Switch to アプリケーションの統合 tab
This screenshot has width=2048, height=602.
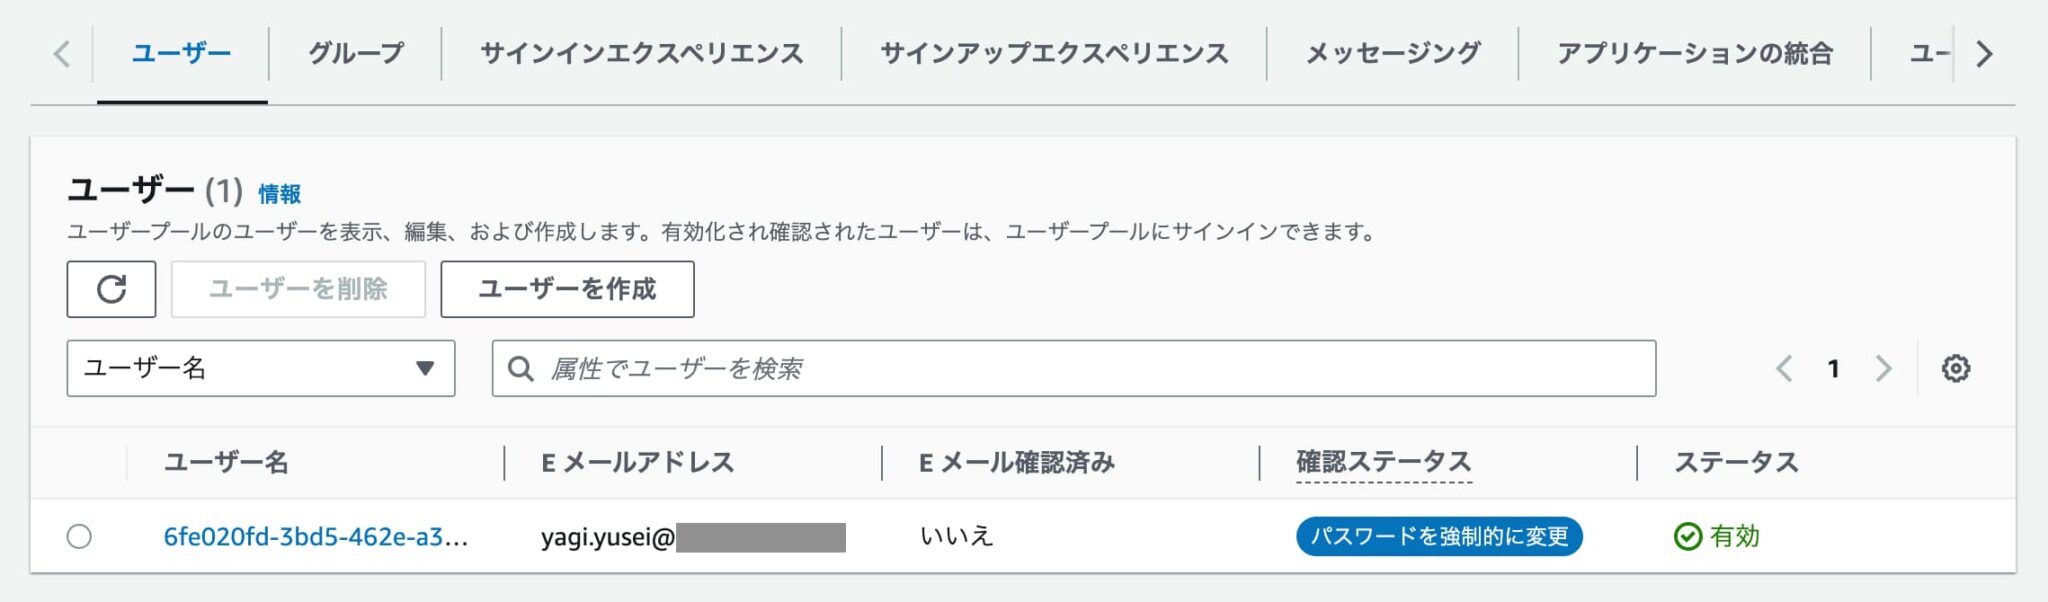tap(1694, 53)
